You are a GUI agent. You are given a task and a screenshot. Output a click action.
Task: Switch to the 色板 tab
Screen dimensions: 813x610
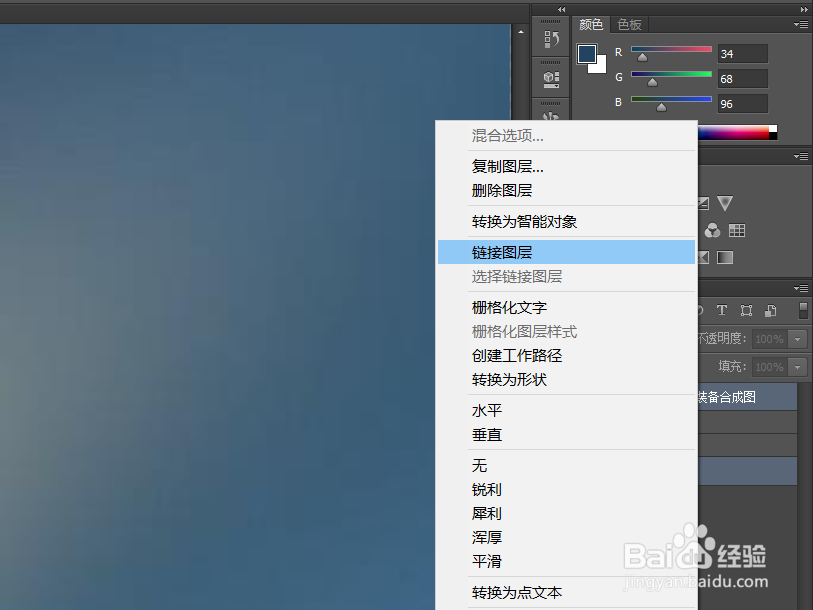[629, 24]
